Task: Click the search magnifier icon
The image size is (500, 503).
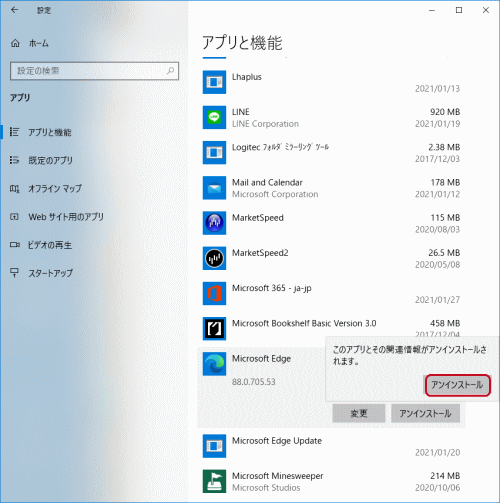Action: point(171,71)
